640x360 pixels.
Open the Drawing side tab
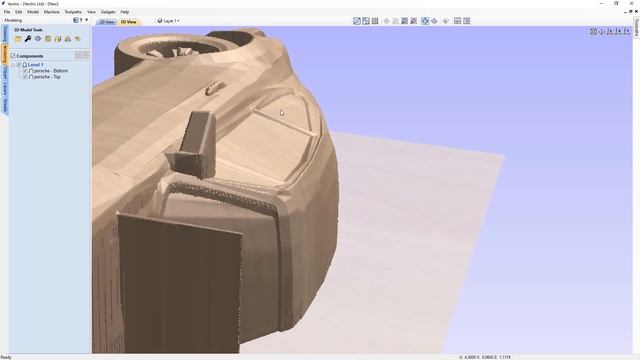point(5,34)
